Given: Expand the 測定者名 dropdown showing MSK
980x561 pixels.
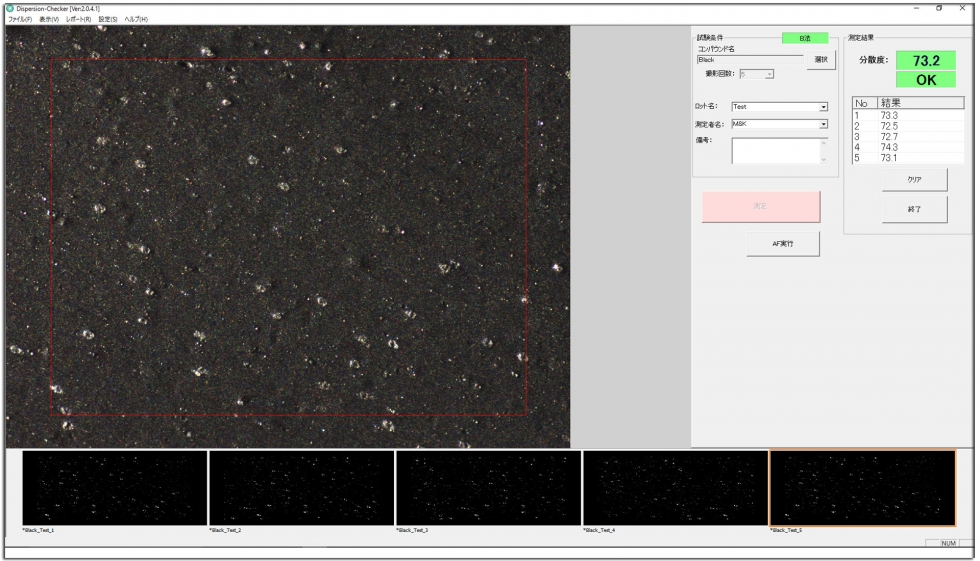Looking at the screenshot, I should pyautogui.click(x=824, y=124).
